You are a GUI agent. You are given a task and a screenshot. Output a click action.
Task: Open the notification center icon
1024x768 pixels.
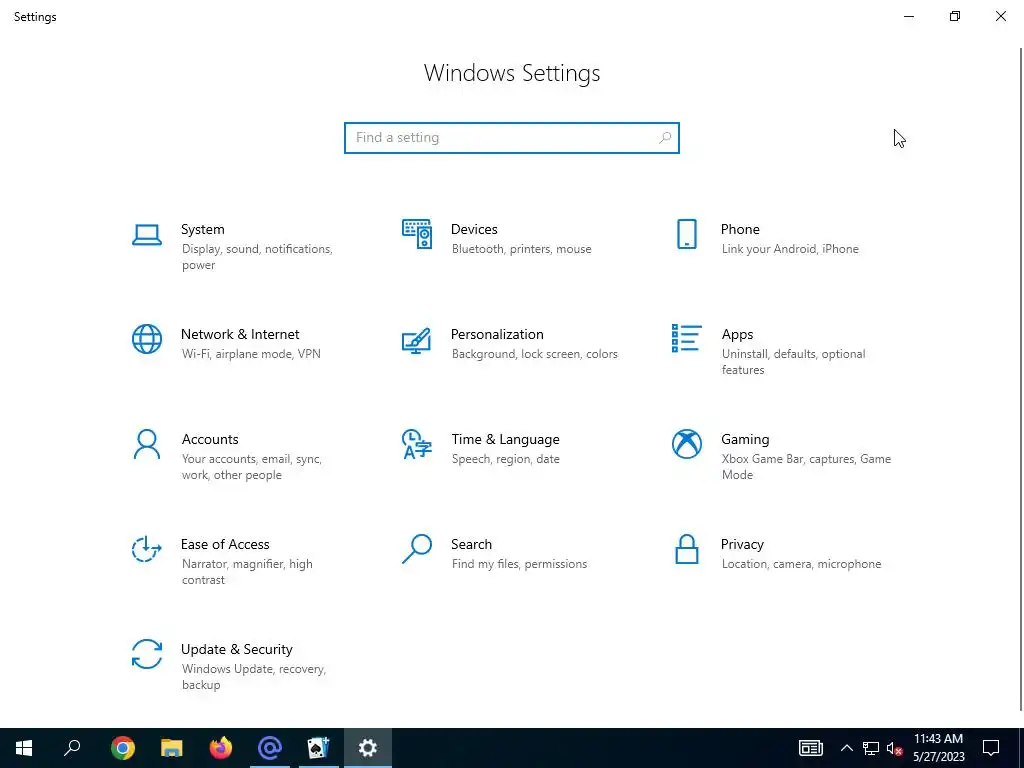(991, 748)
